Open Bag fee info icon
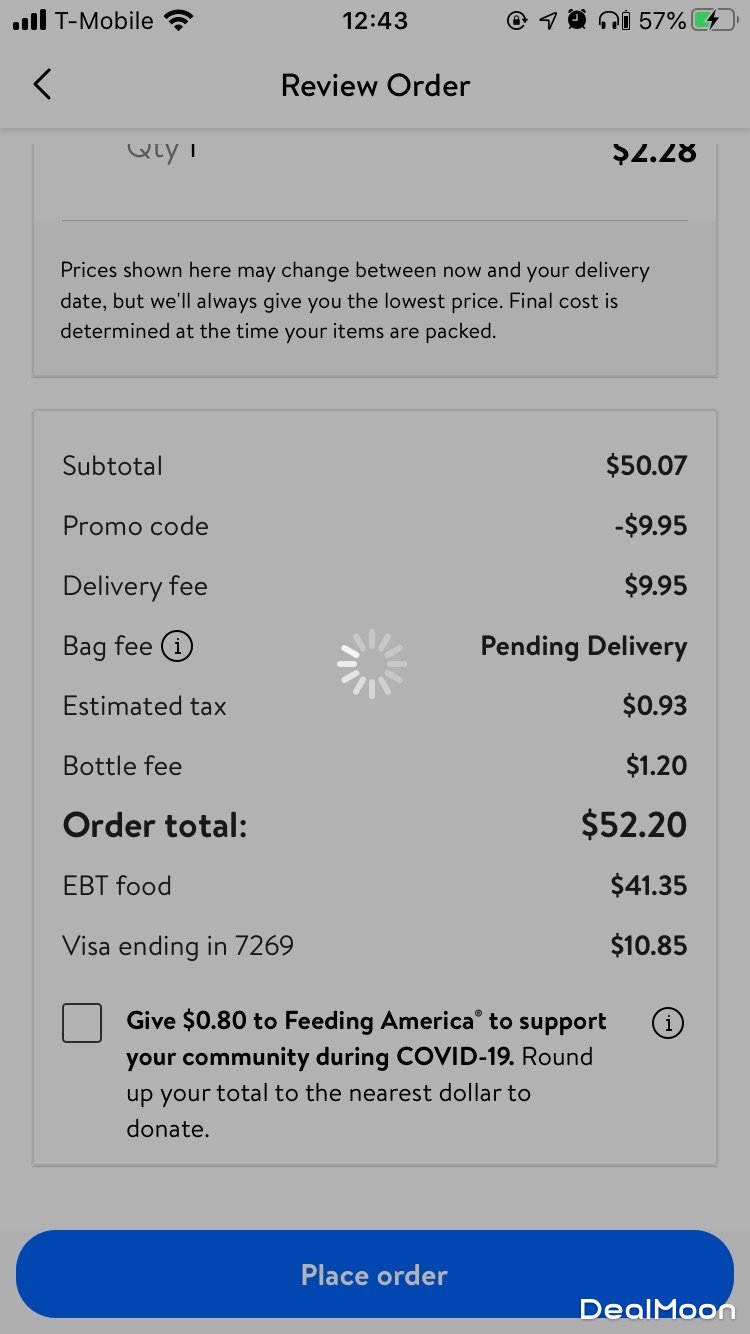Image resolution: width=750 pixels, height=1334 pixels. pyautogui.click(x=177, y=646)
